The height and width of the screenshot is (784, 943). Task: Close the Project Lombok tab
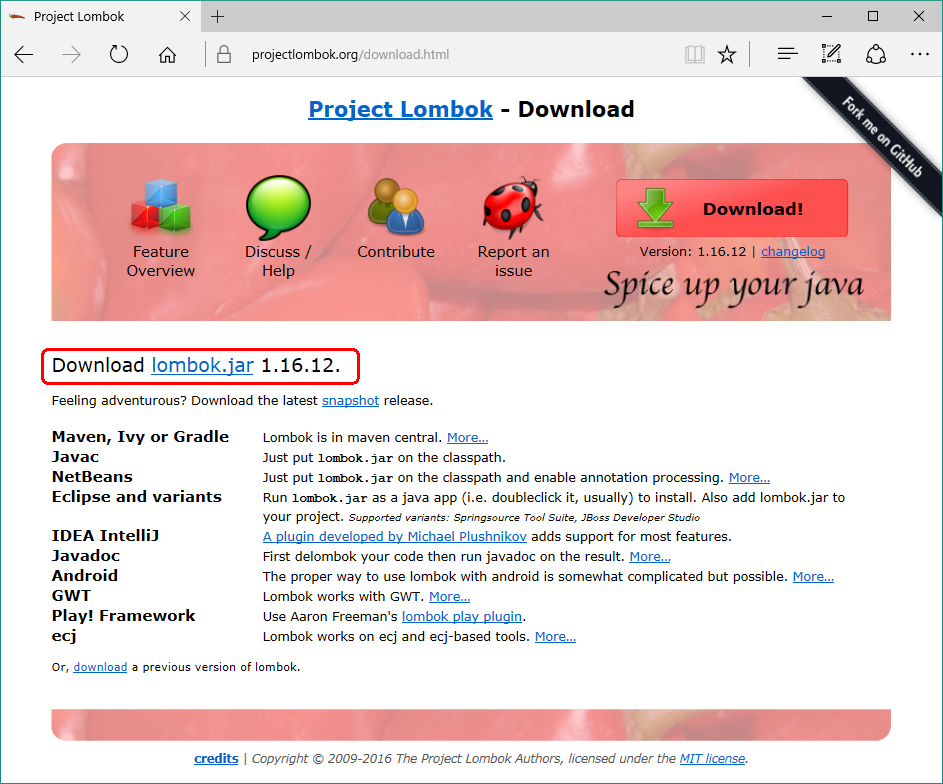pyautogui.click(x=185, y=16)
